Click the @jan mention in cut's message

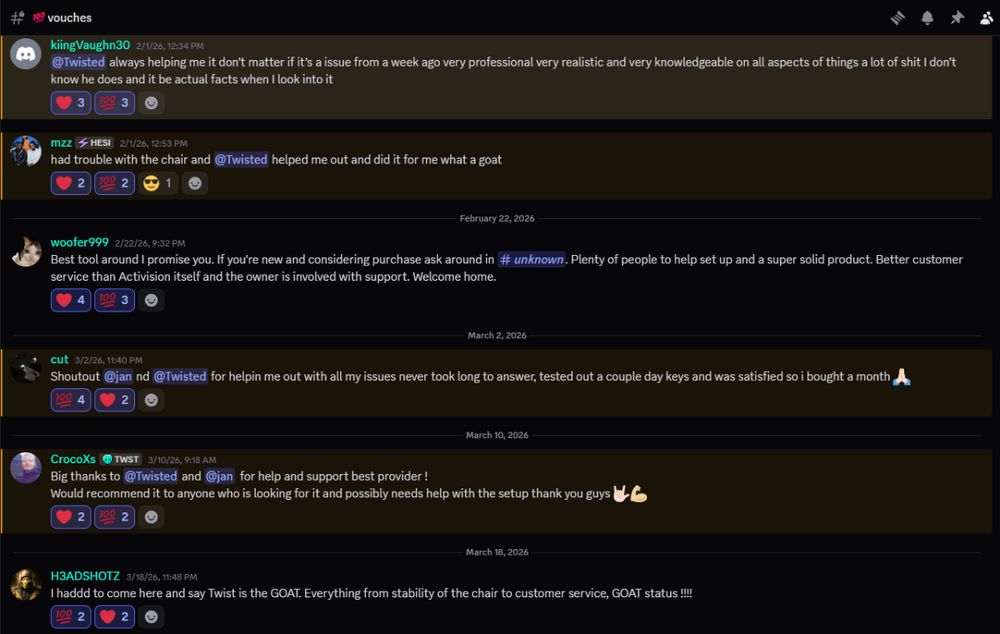tap(118, 376)
